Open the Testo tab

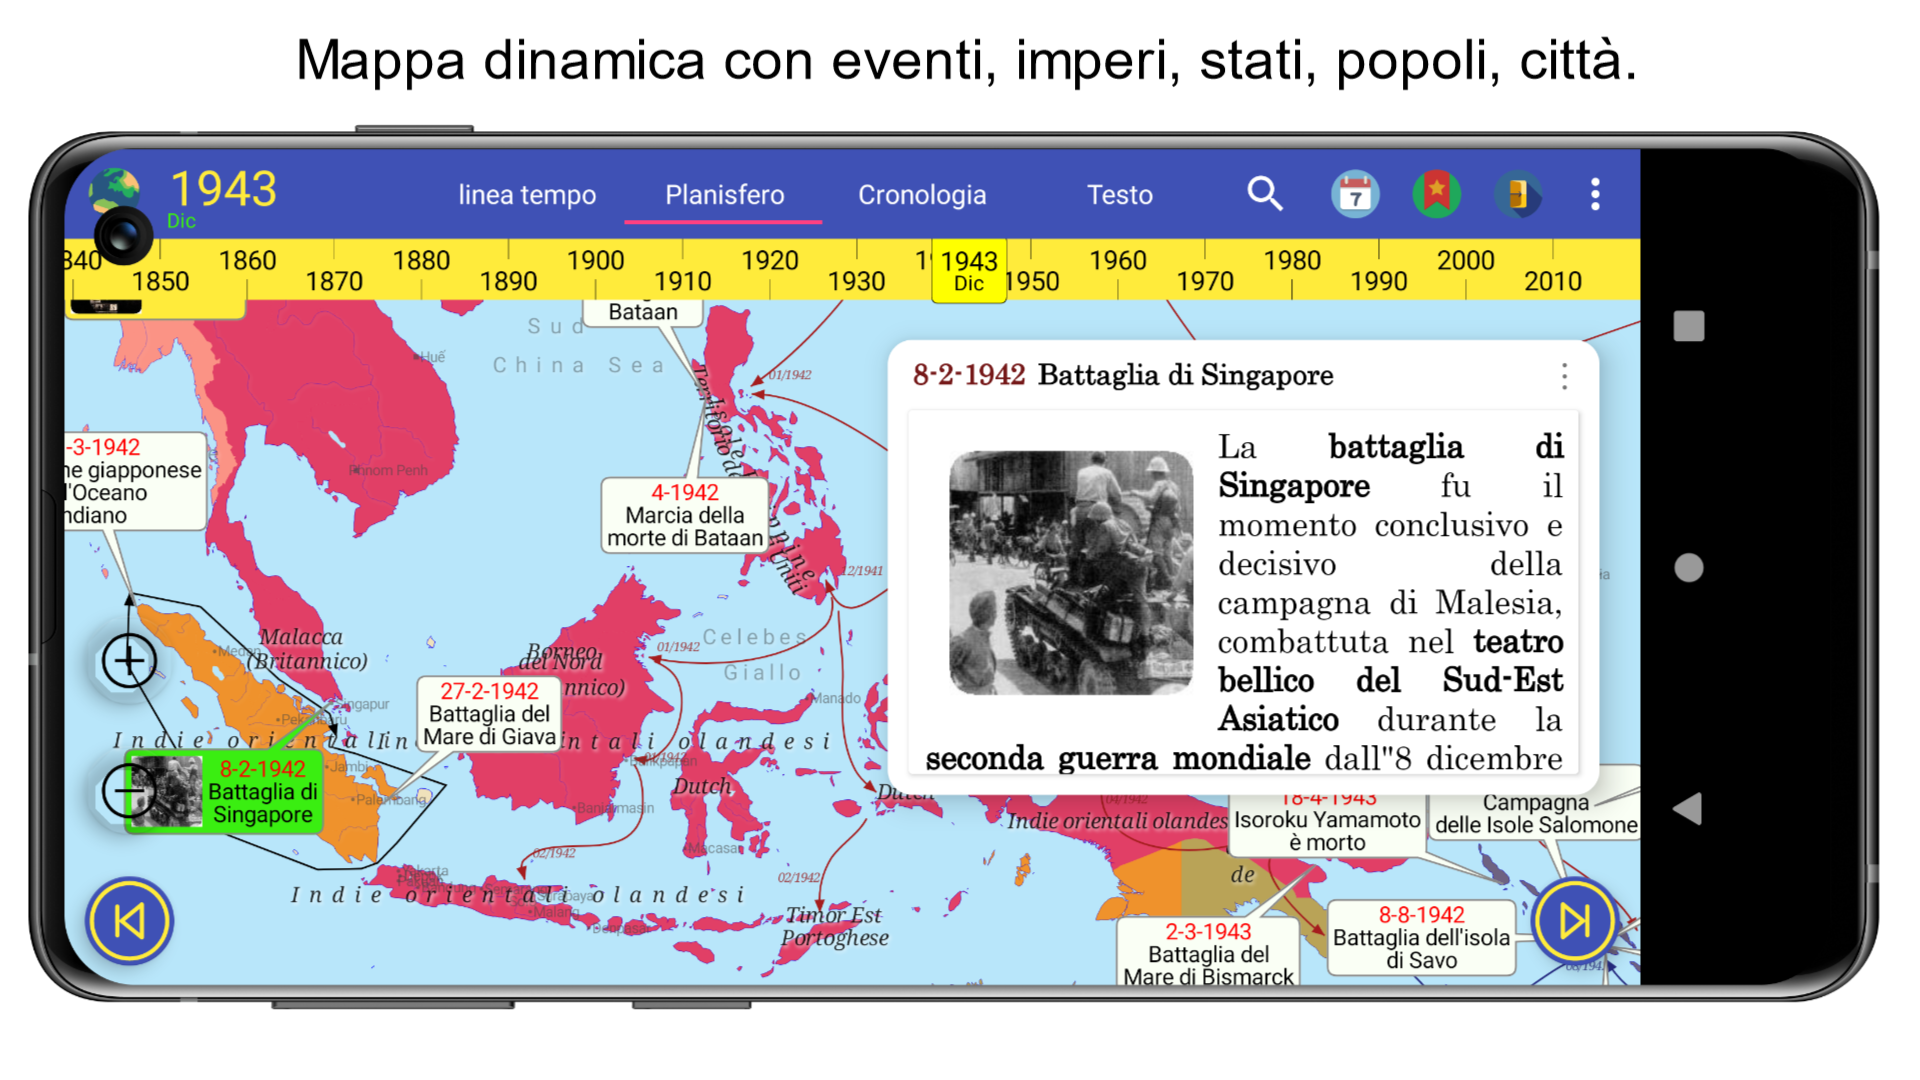[x=1120, y=195]
